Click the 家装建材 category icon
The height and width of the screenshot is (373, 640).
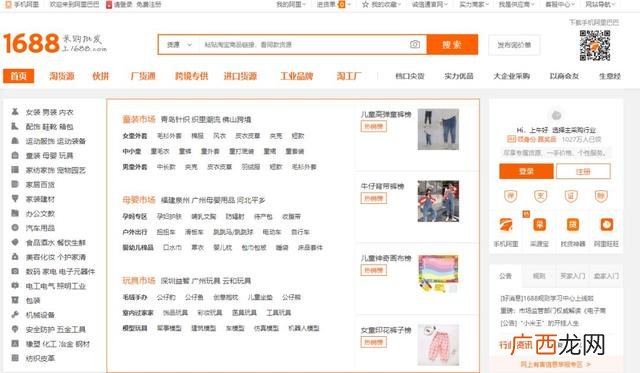pos(15,199)
